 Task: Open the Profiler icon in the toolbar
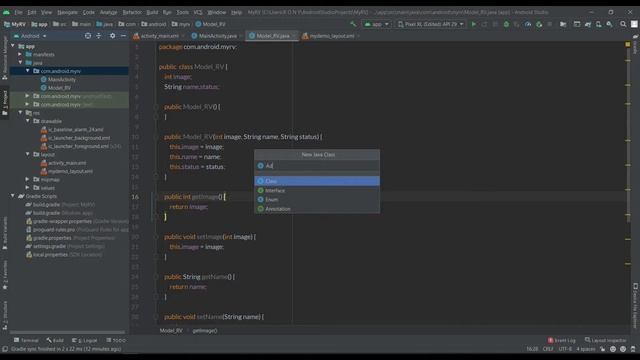(x=528, y=24)
